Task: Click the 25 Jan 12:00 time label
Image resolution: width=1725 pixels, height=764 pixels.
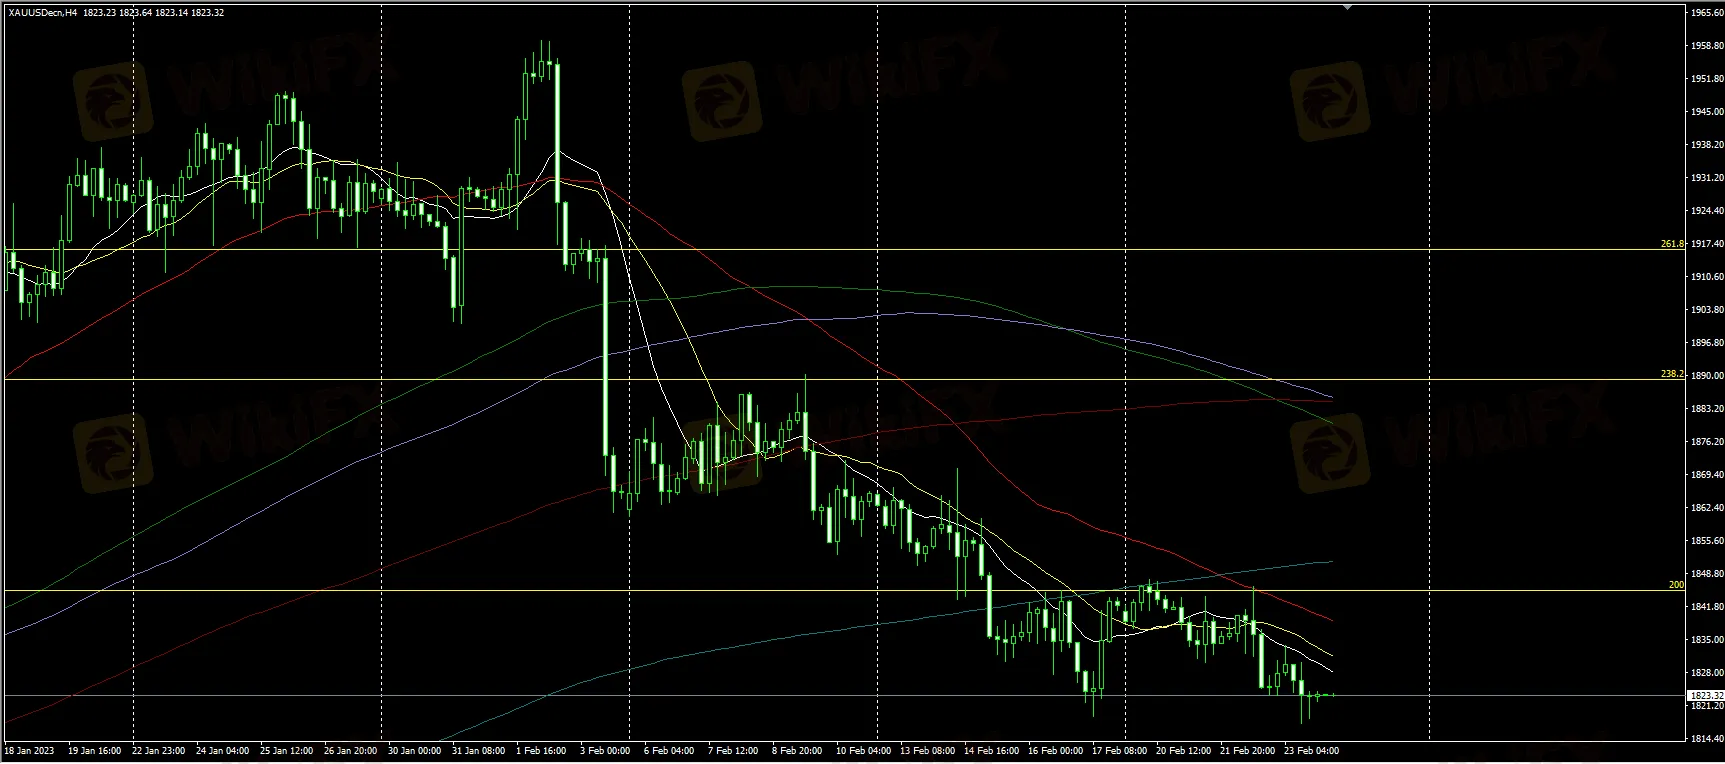Action: [285, 750]
